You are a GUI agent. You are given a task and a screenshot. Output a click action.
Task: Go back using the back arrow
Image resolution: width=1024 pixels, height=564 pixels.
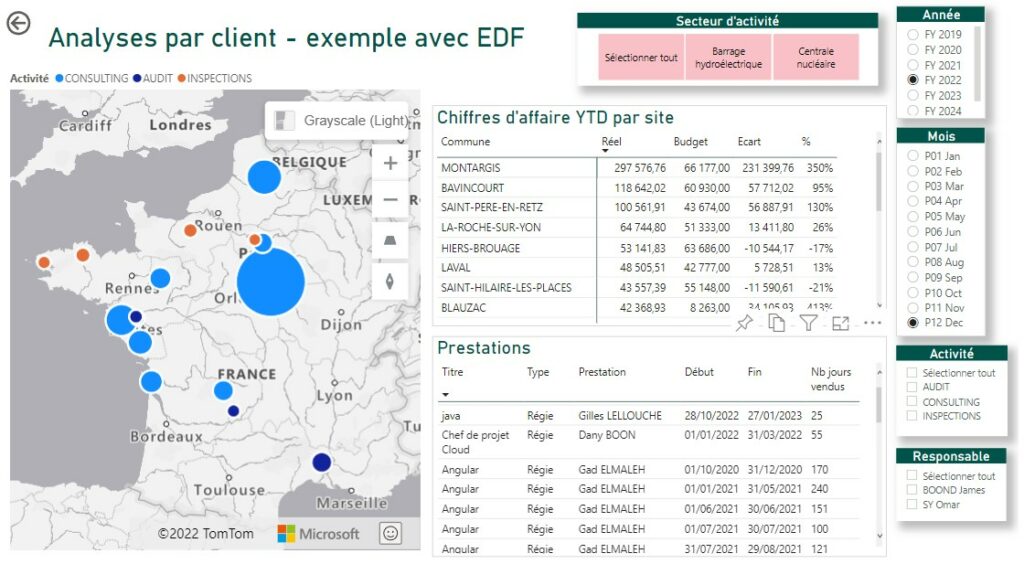[x=18, y=24]
